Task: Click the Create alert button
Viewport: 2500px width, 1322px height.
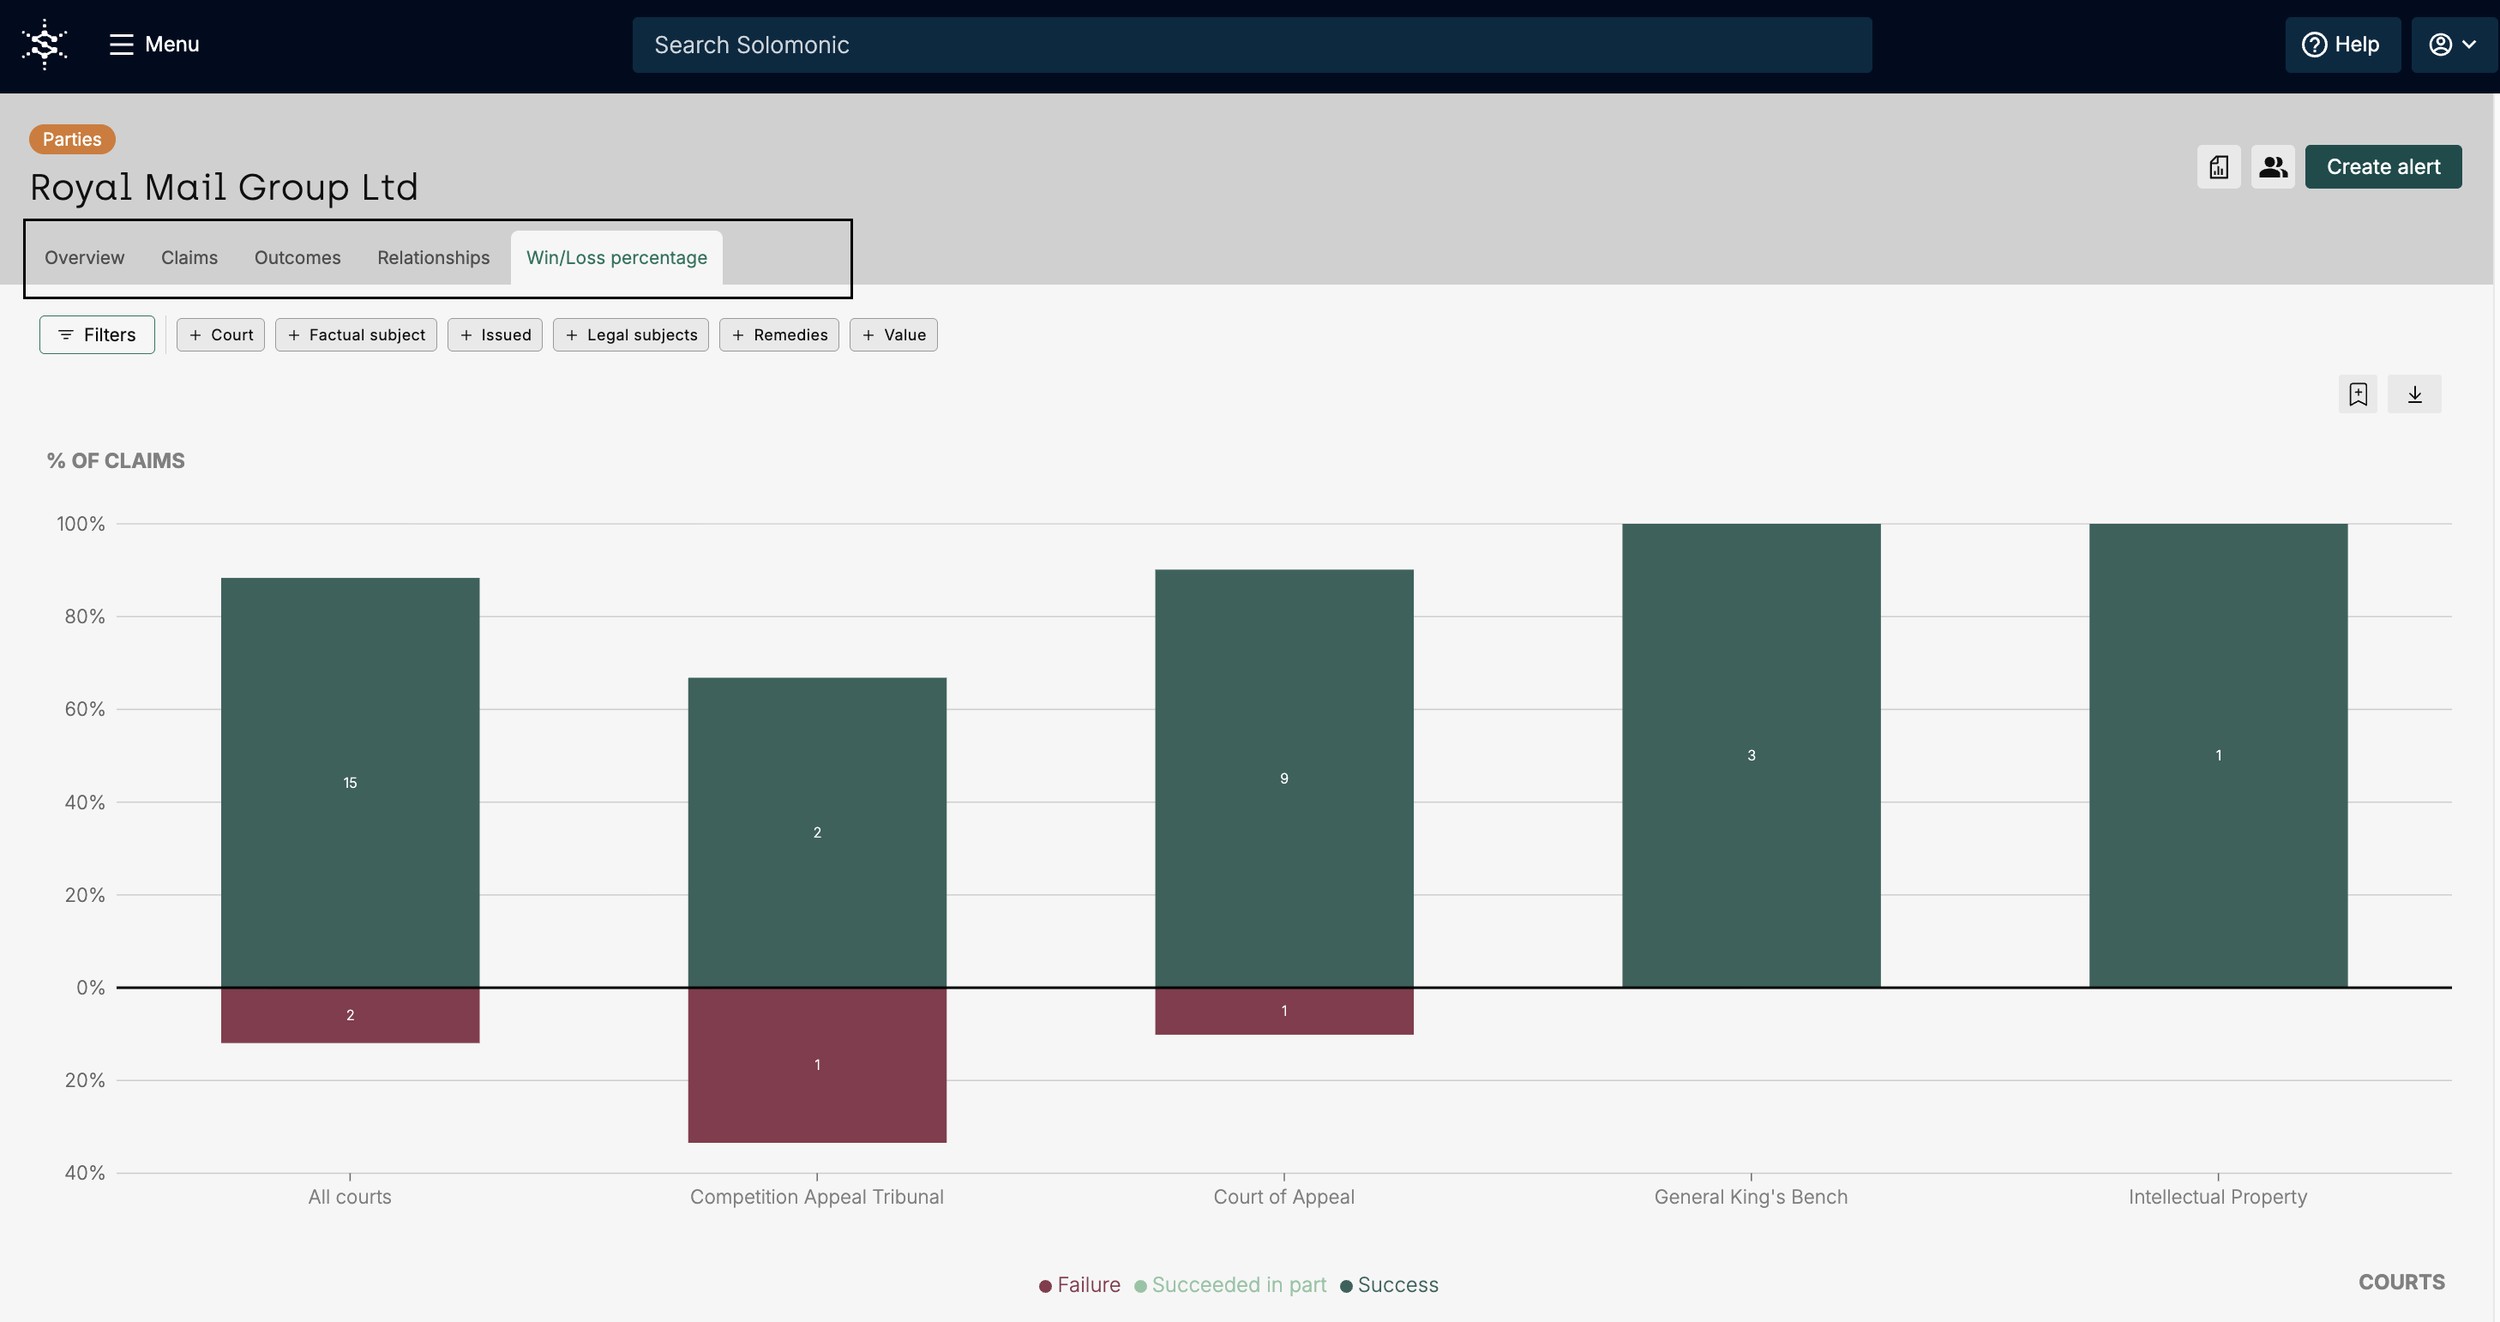Action: tap(2383, 167)
